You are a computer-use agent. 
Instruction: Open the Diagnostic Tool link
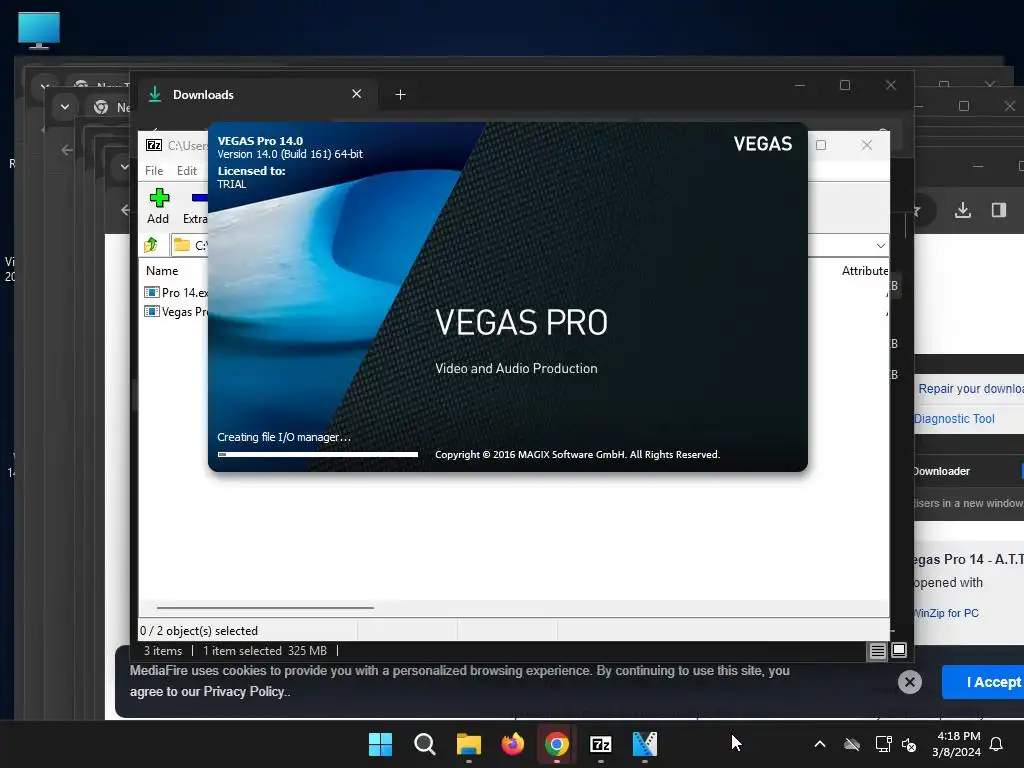[x=954, y=419]
